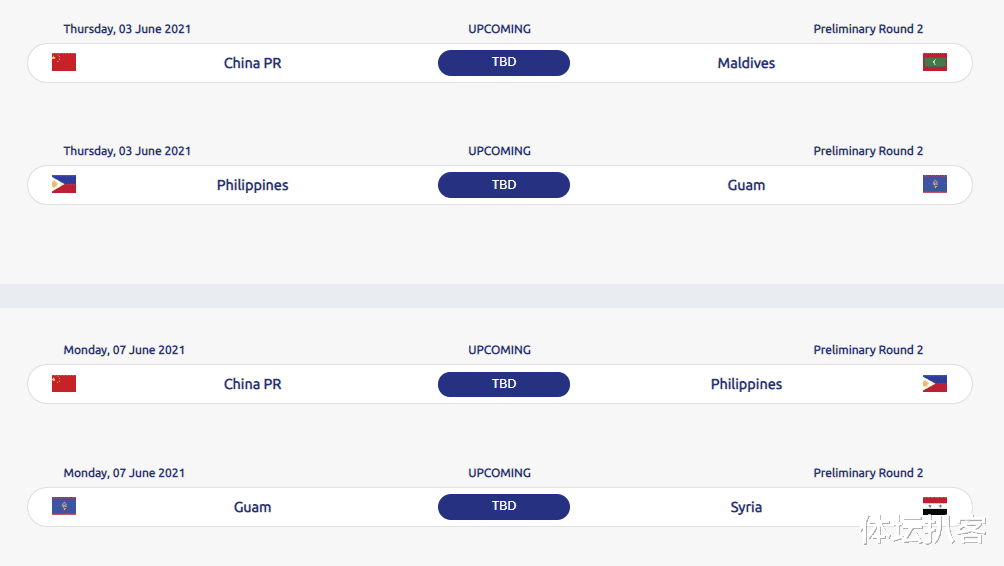Select Philippines name in the 07 June match
The width and height of the screenshot is (1004, 566).
[x=746, y=384]
